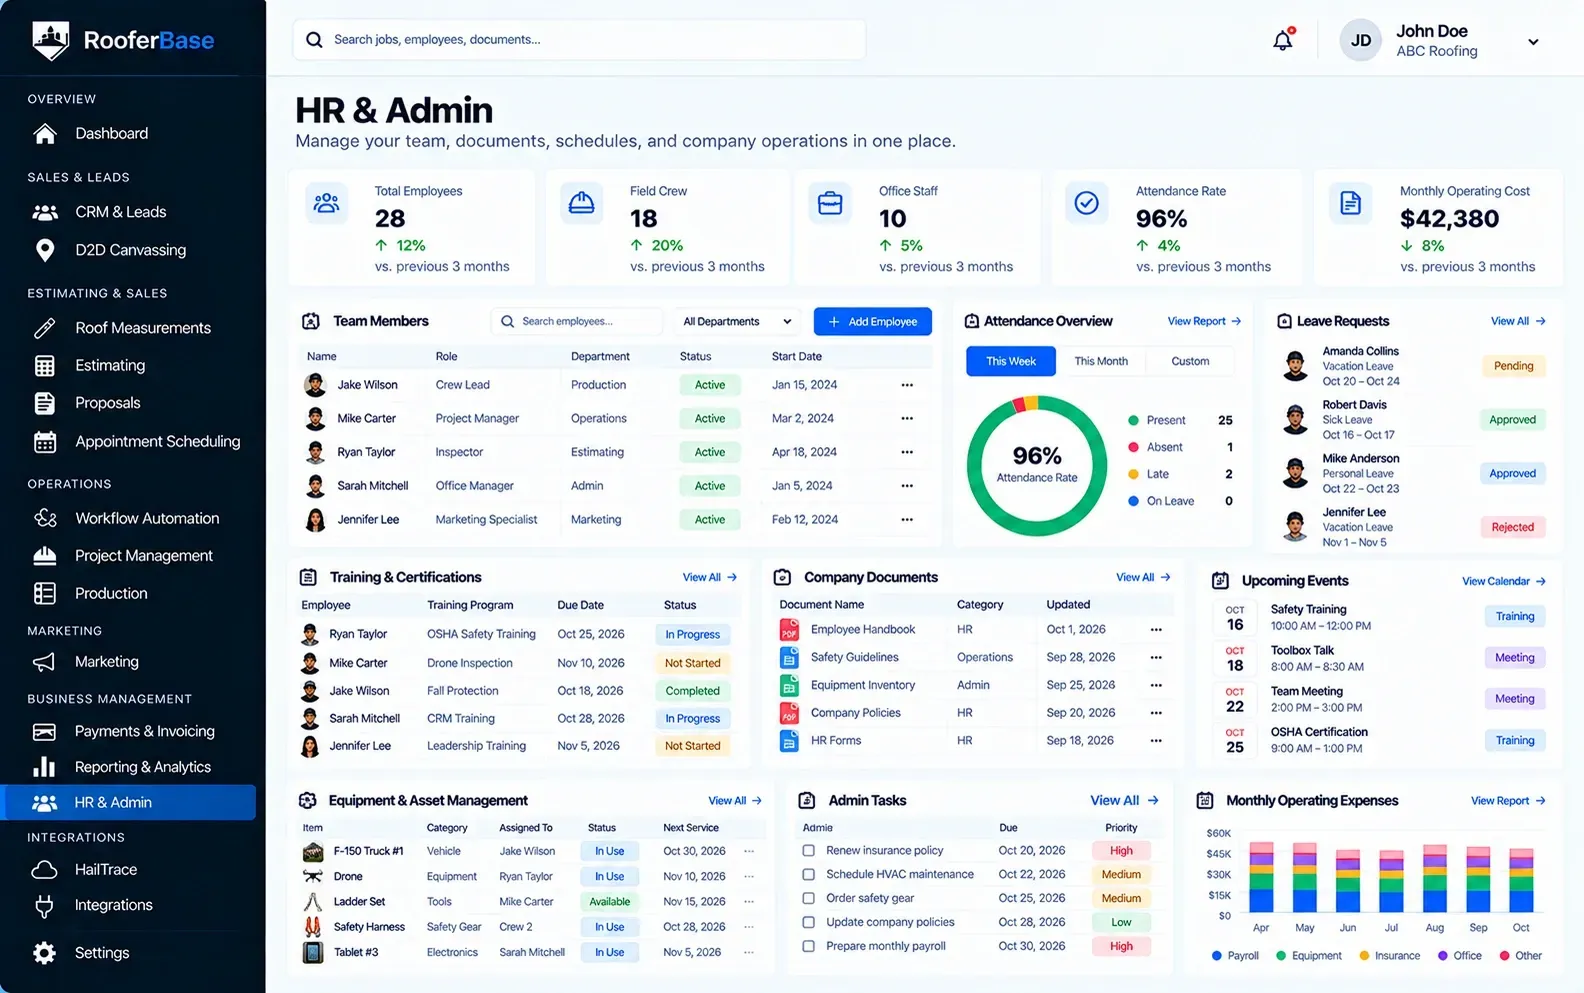Image resolution: width=1584 pixels, height=993 pixels.
Task: Open row options for Jake Wilson
Action: [x=907, y=385]
